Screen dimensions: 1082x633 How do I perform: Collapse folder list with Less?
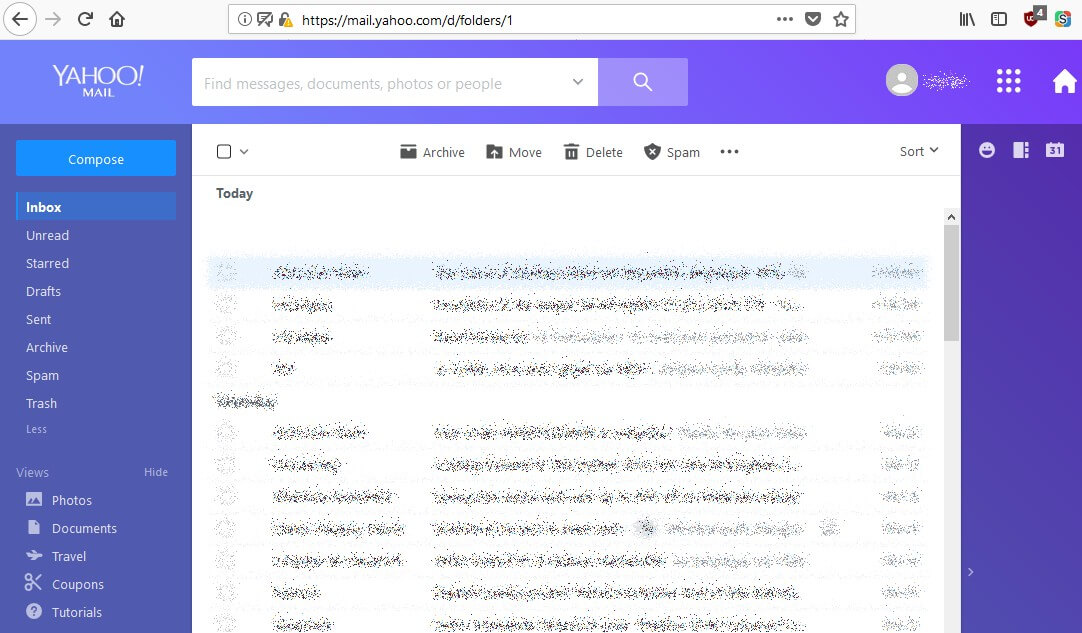(37, 429)
